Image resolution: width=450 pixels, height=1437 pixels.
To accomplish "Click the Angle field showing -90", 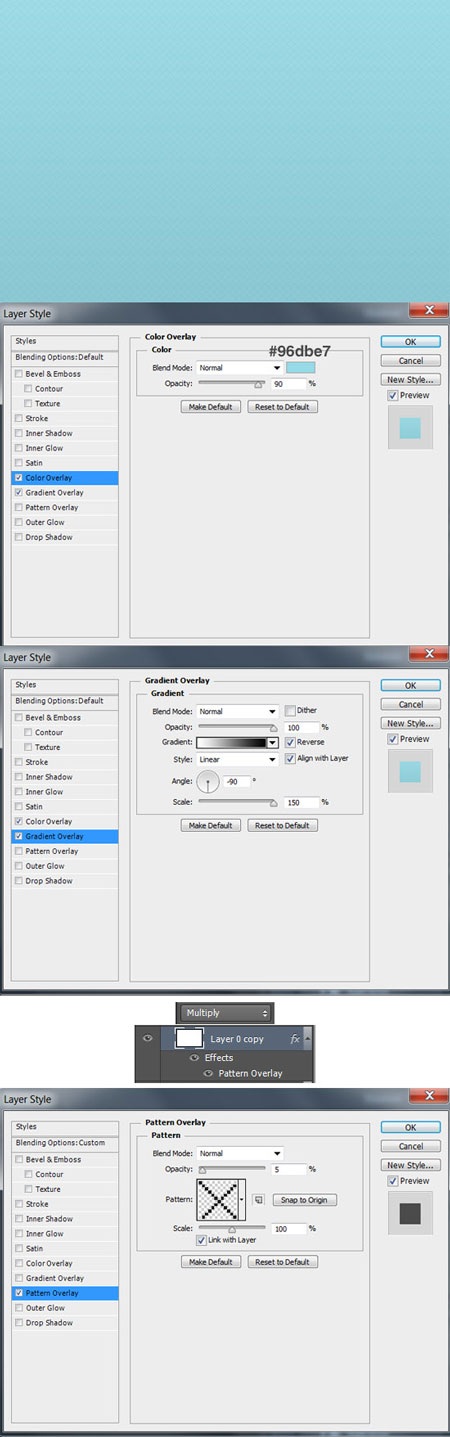I will tap(237, 780).
